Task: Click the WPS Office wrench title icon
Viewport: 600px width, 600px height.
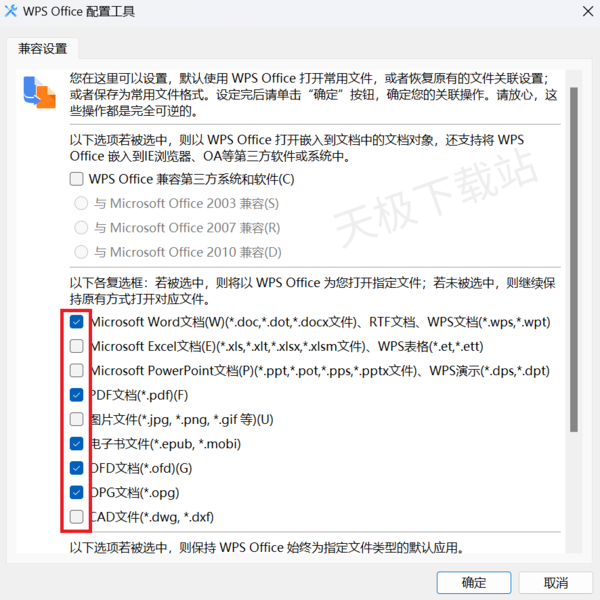Action: 11,11
